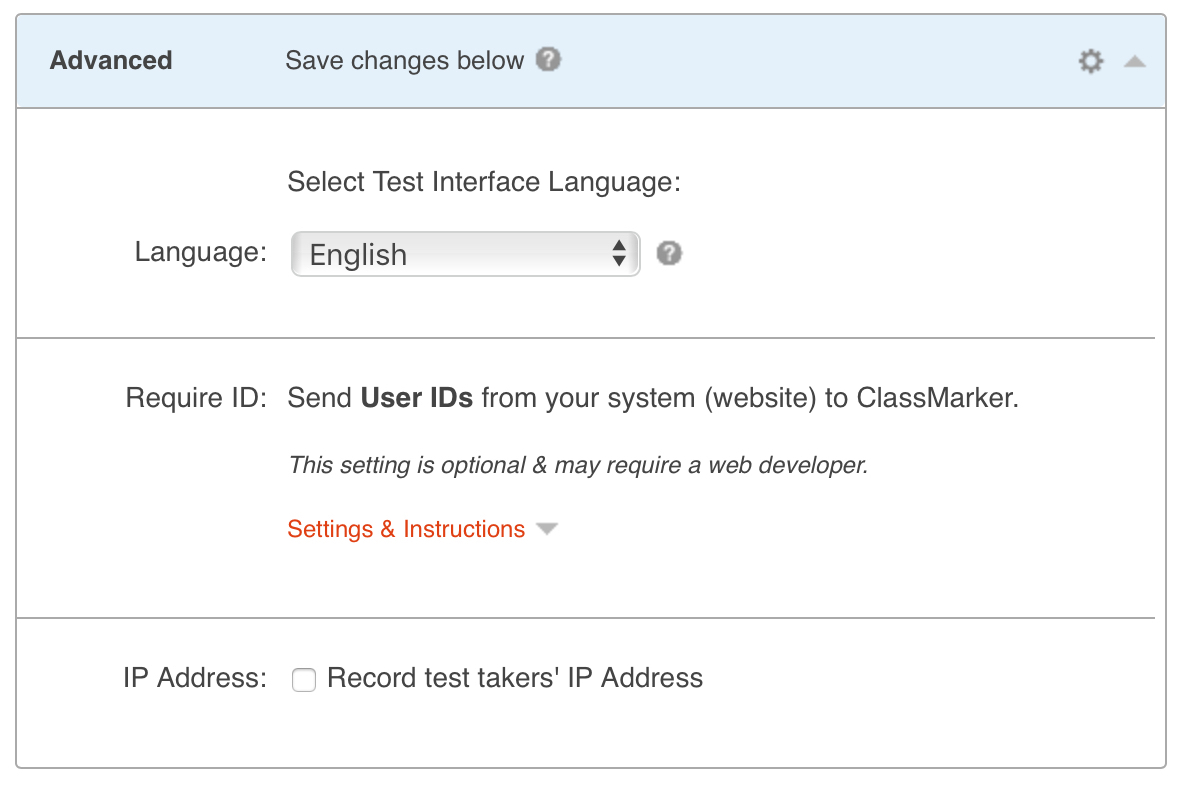Screen dimensions: 1186x798
Task: Expand the triangle beside Settings & Instructions
Action: (x=546, y=529)
